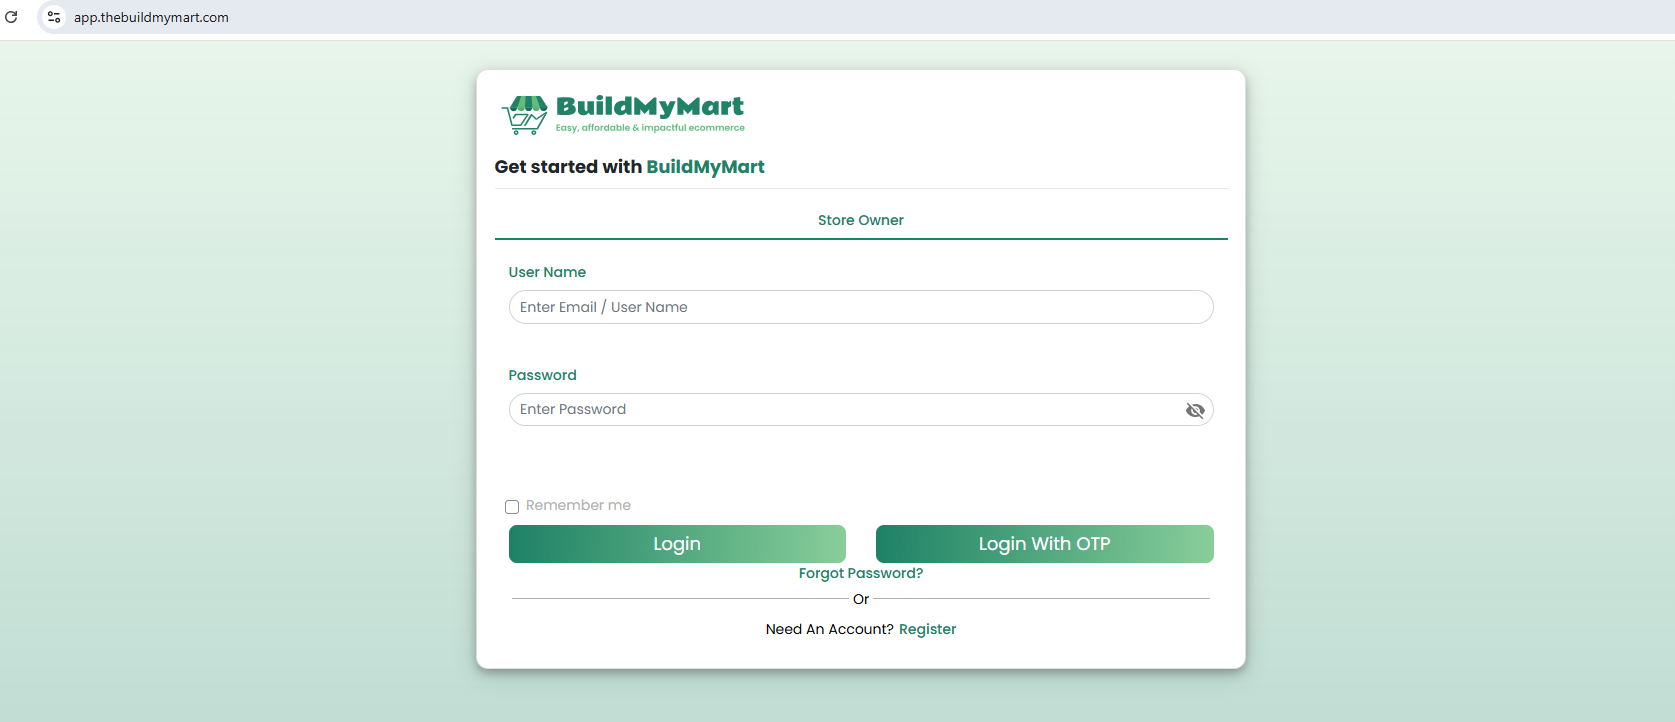Switch to the Store Owner tab
The height and width of the screenshot is (722, 1675).
861,220
